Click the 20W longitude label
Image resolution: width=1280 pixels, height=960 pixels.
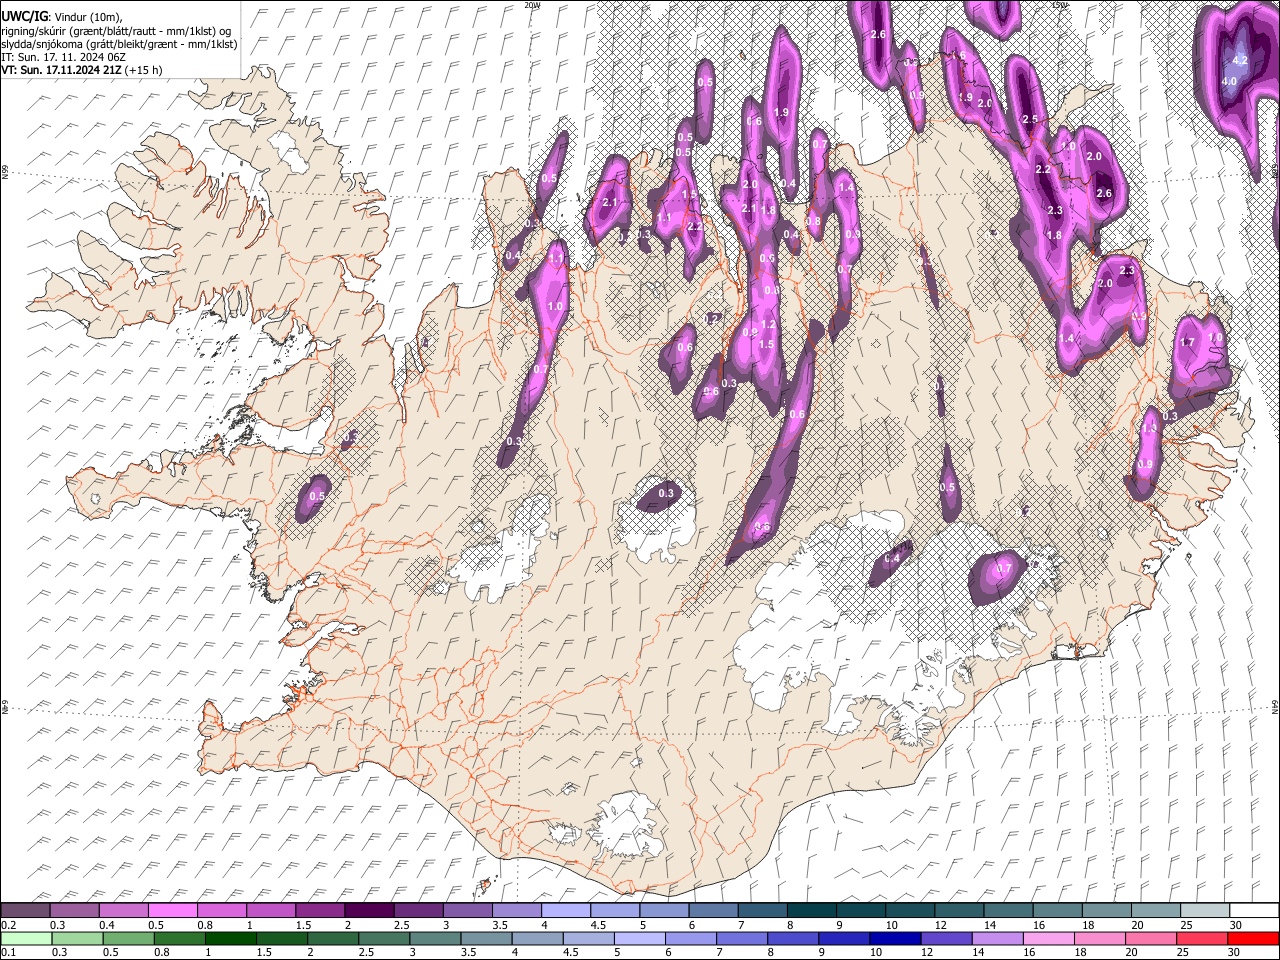(x=533, y=5)
